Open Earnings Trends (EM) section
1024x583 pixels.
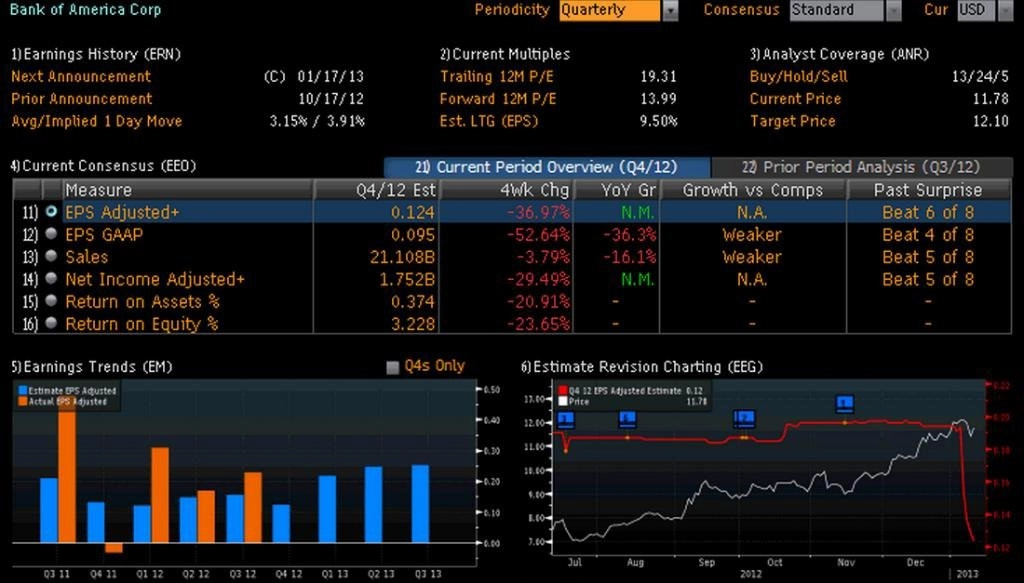coord(91,367)
